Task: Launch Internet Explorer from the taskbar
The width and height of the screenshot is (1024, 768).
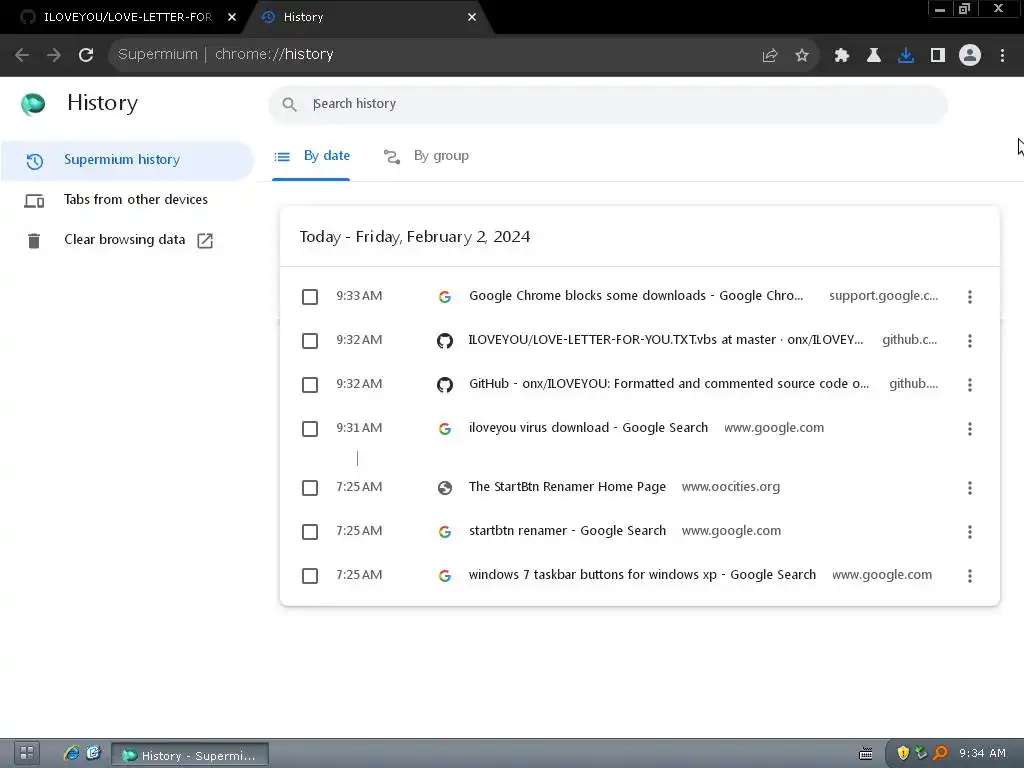Action: (71, 753)
